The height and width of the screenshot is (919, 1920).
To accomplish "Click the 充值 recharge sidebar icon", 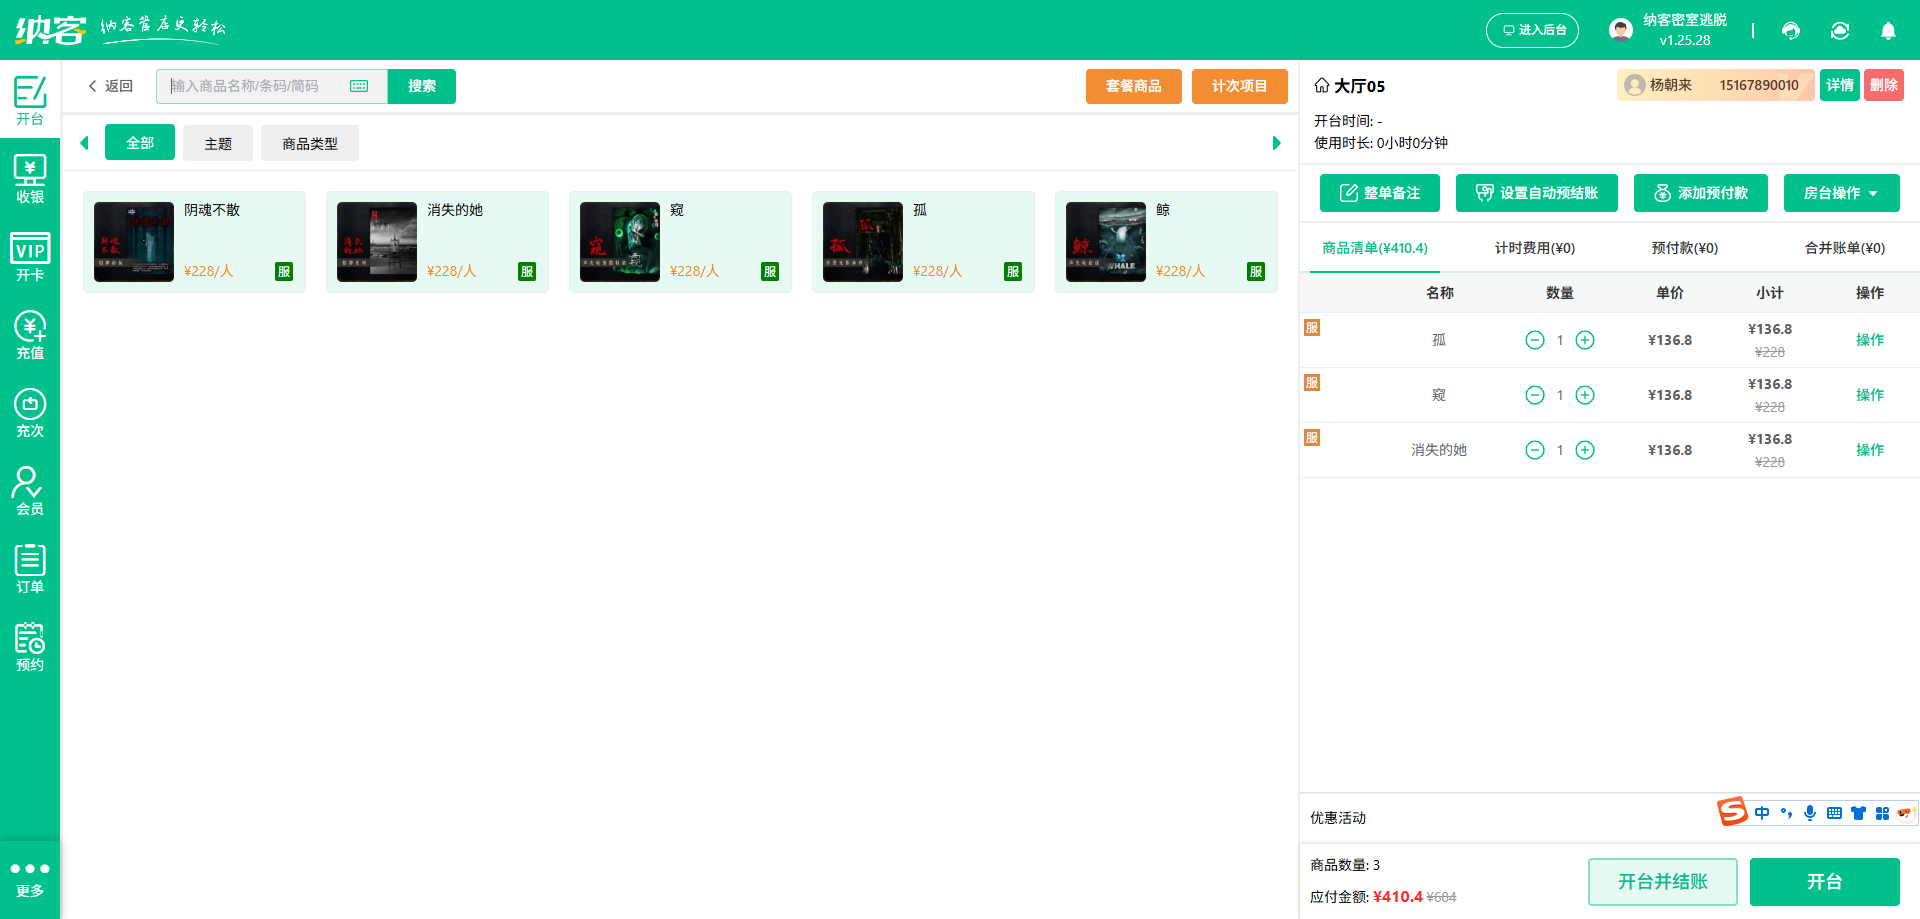I will tap(30, 336).
